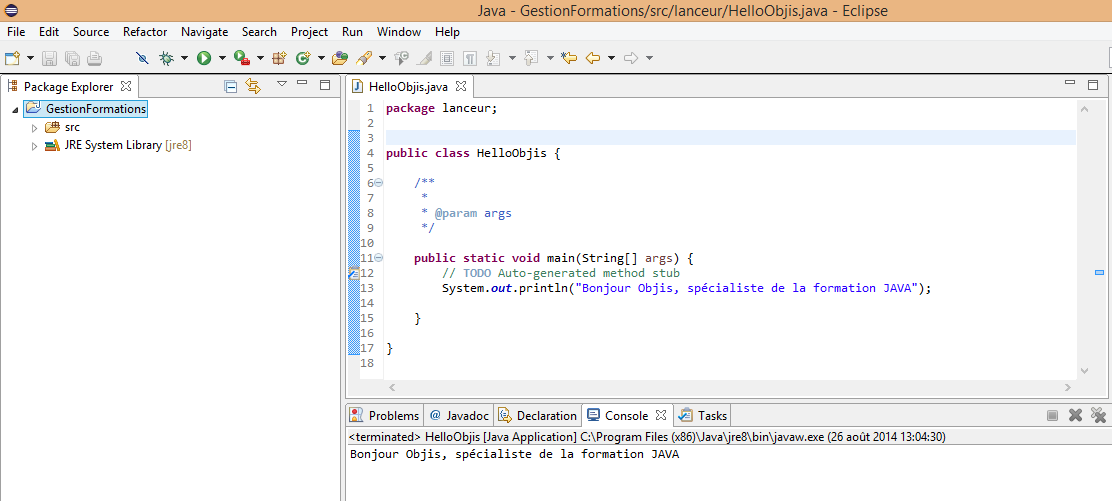Minimize the Package Explorer view
Screen dimensions: 1112x504
(302, 84)
